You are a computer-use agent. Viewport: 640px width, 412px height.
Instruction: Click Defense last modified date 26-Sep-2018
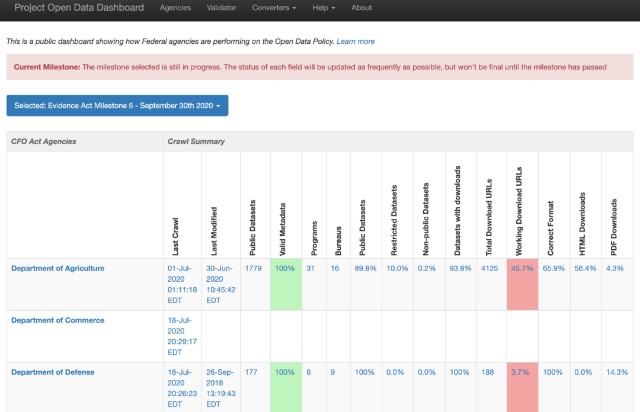pyautogui.click(x=220, y=388)
